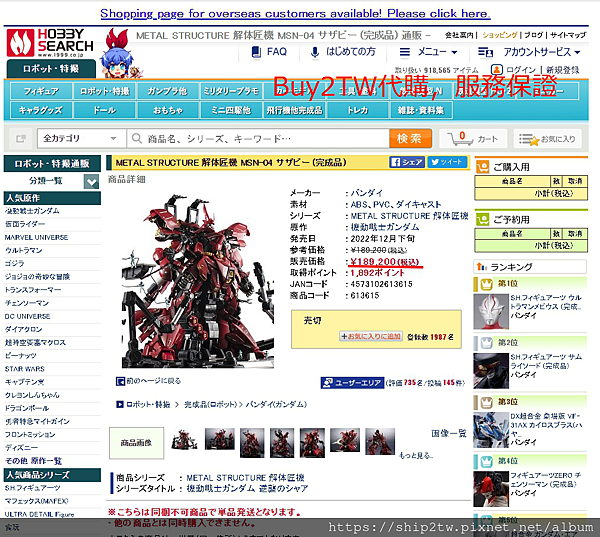The image size is (600, 537).
Task: Click the 画像一覧 image list link
Action: [449, 434]
